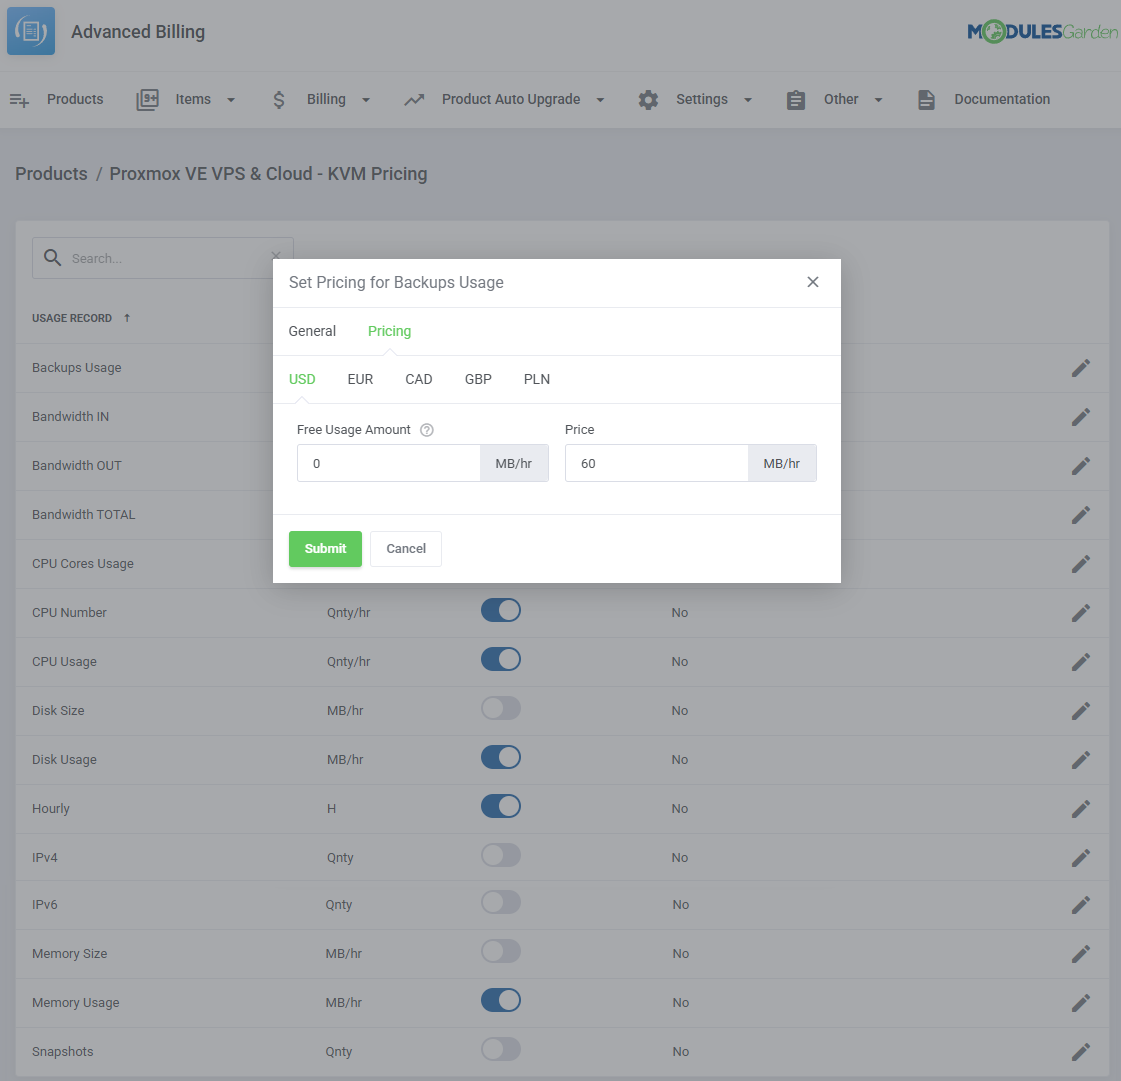
Task: Click the pencil edit icon for Disk Usage
Action: pos(1080,760)
